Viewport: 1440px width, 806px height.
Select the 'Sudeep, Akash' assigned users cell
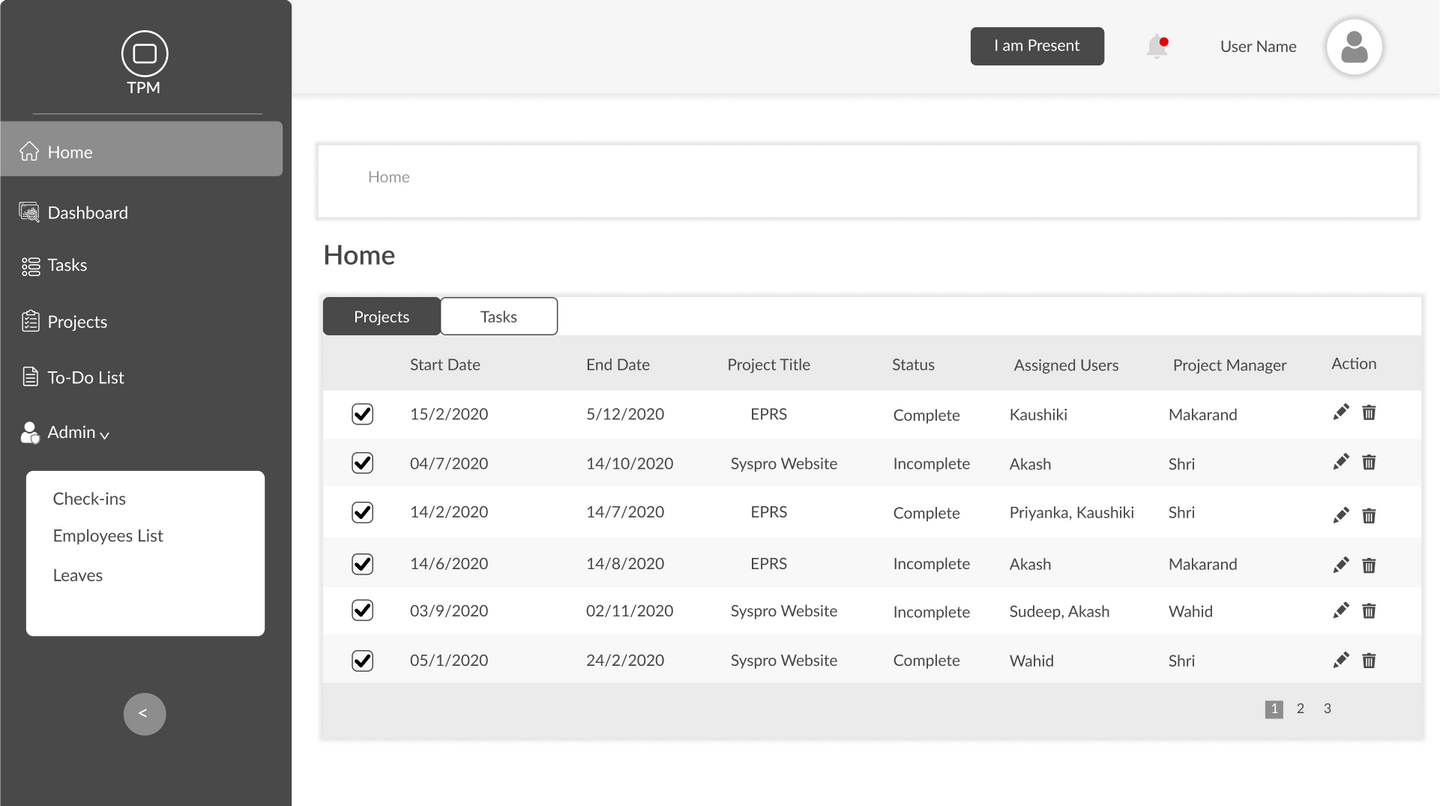pos(1060,611)
